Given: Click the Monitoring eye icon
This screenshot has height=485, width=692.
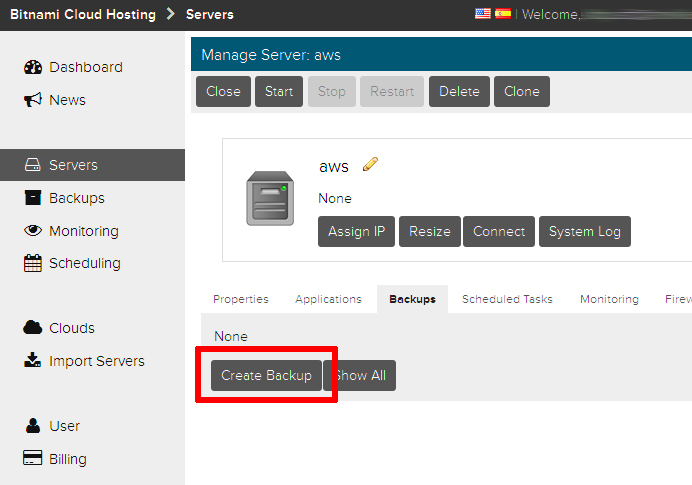Looking at the screenshot, I should coord(33,230).
